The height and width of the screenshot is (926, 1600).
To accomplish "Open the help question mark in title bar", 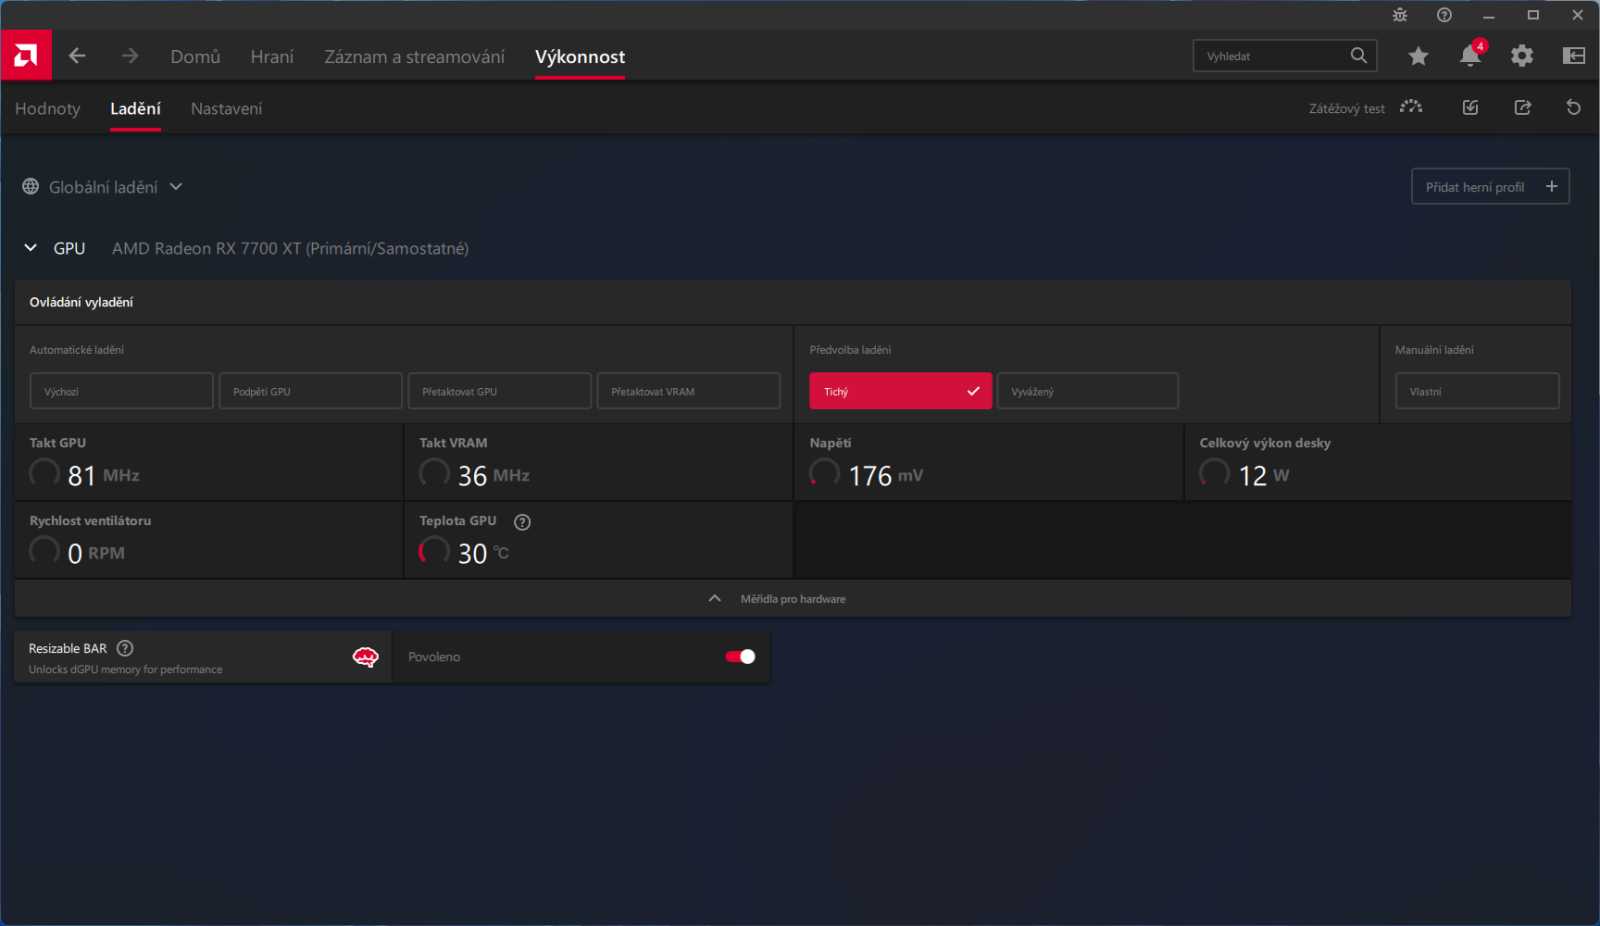I will coord(1444,15).
